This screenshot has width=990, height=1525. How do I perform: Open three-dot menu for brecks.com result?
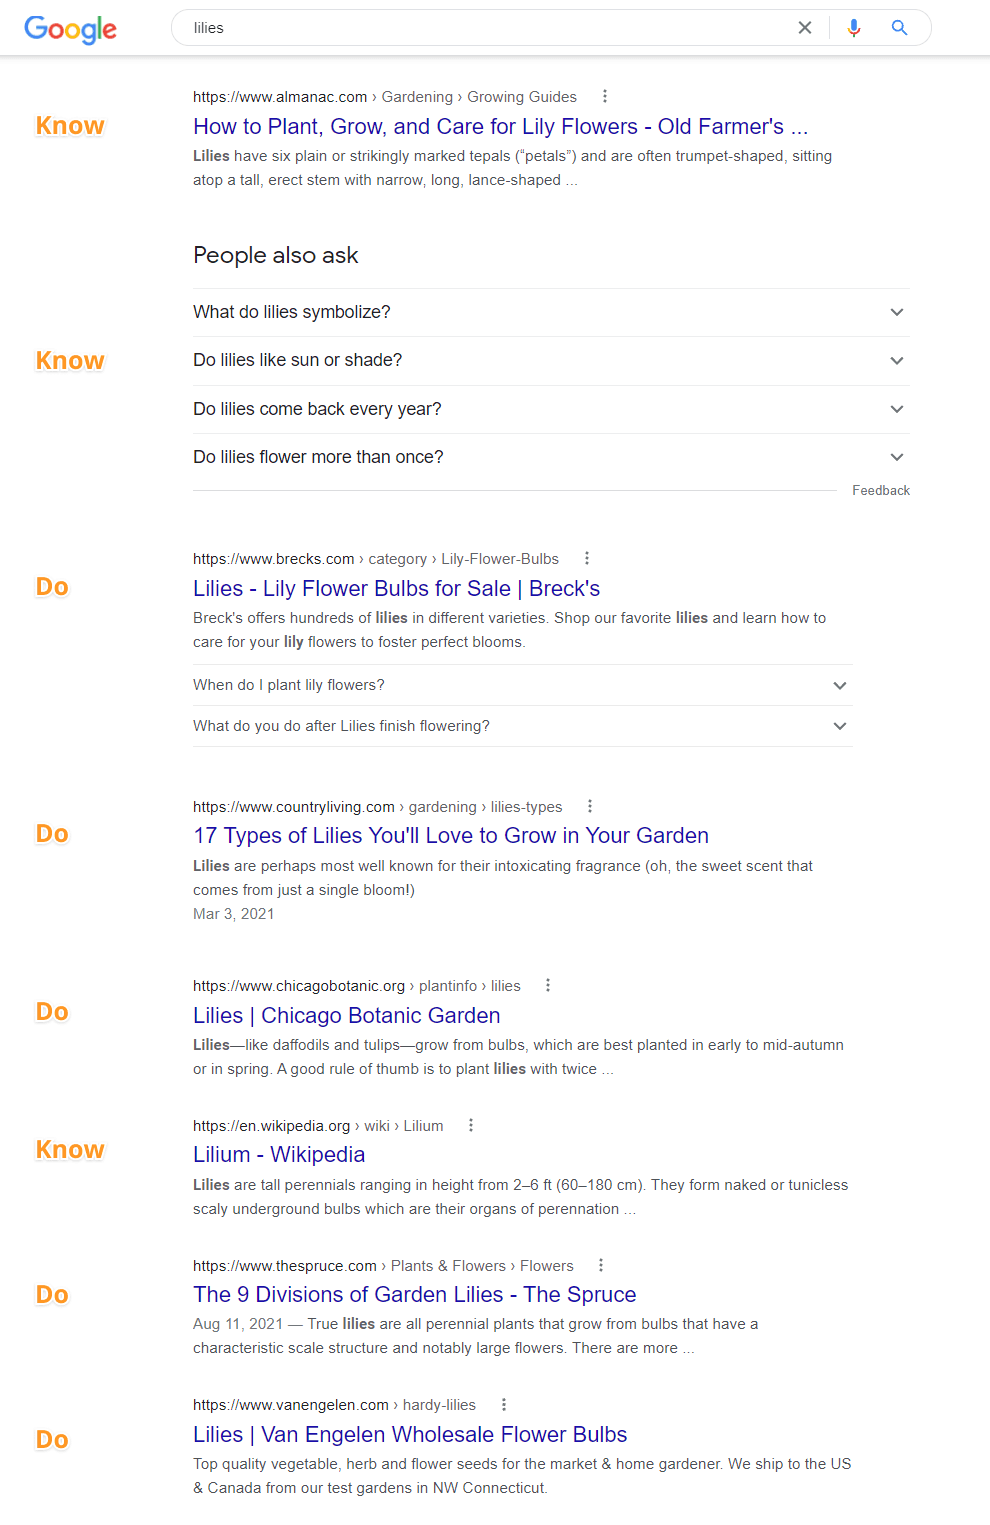pyautogui.click(x=587, y=559)
